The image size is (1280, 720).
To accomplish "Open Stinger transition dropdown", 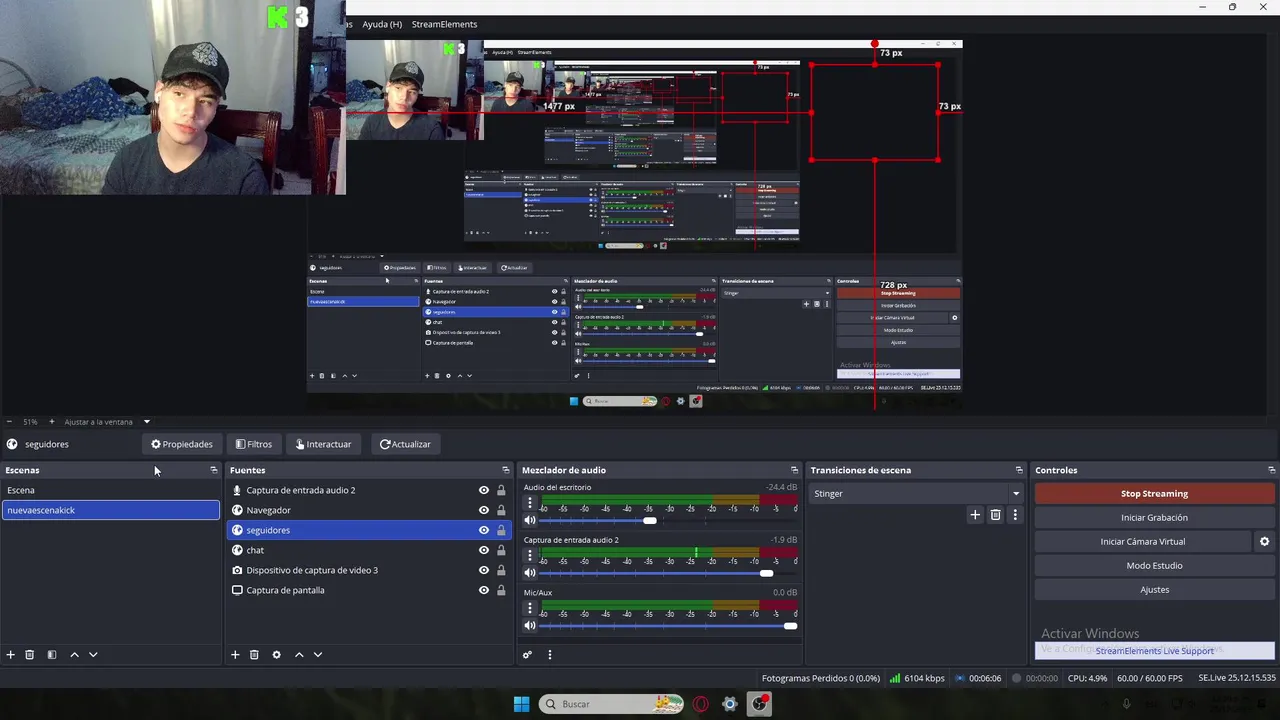I will pyautogui.click(x=916, y=493).
